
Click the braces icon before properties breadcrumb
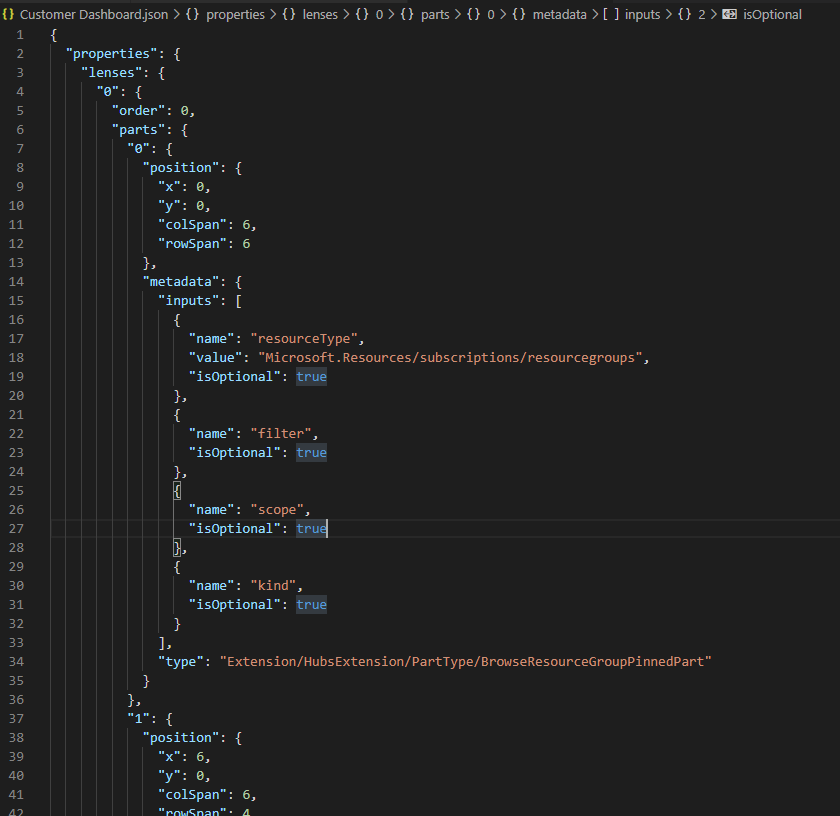pyautogui.click(x=192, y=15)
